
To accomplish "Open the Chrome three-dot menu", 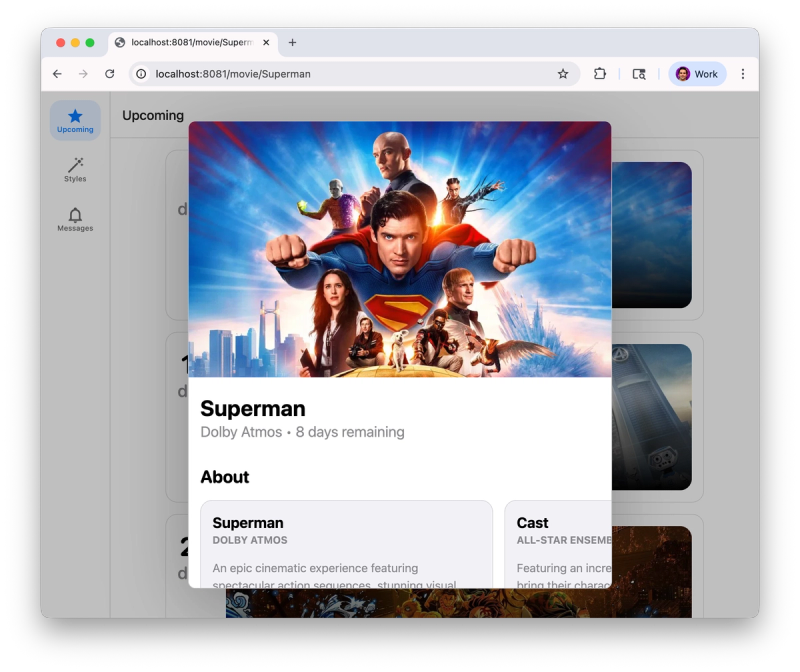I will tap(743, 74).
